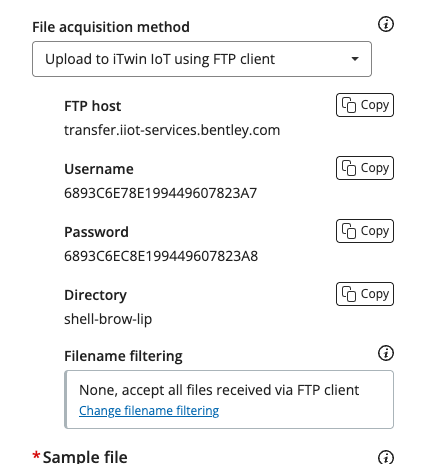Copy the Directory value

(365, 294)
